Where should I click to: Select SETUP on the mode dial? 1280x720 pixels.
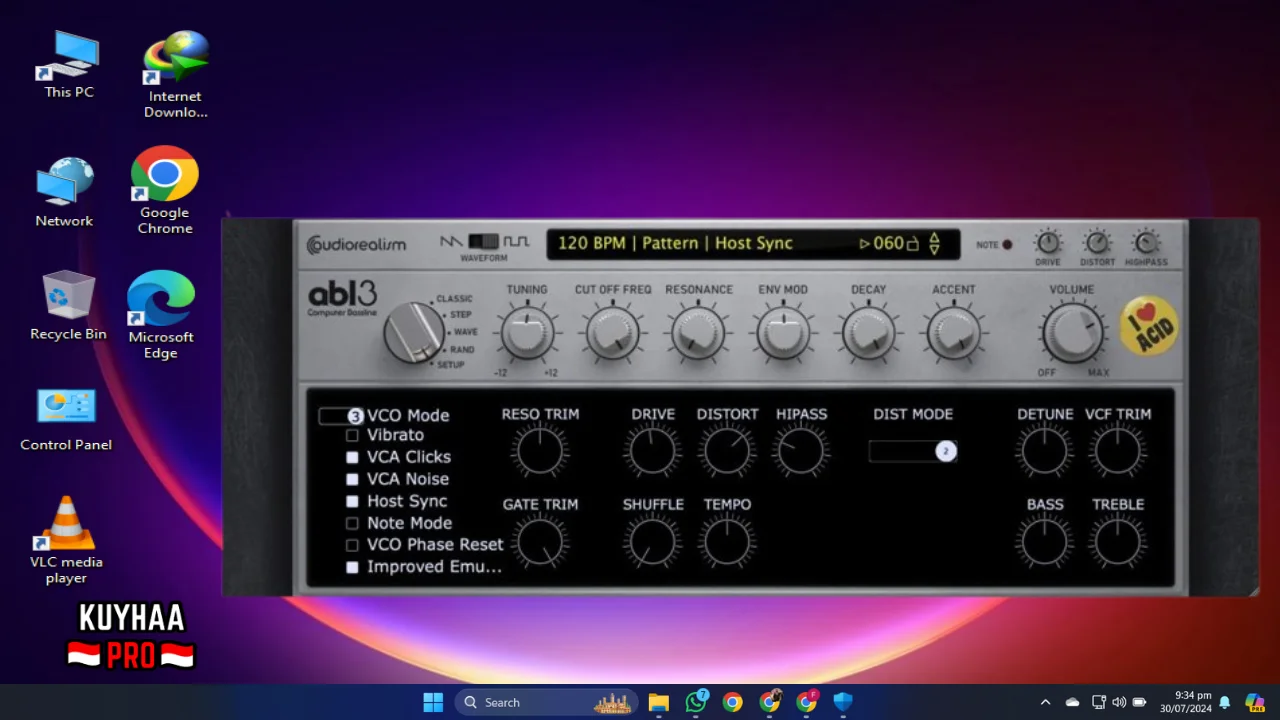(451, 365)
